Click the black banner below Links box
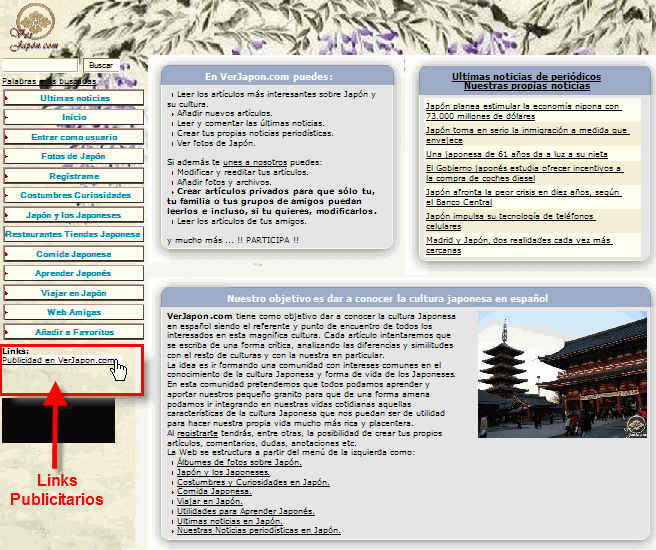This screenshot has height=550, width=656. click(58, 420)
